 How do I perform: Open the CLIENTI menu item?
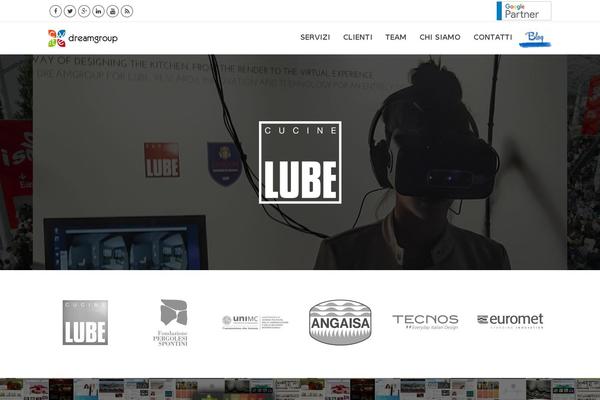(357, 37)
